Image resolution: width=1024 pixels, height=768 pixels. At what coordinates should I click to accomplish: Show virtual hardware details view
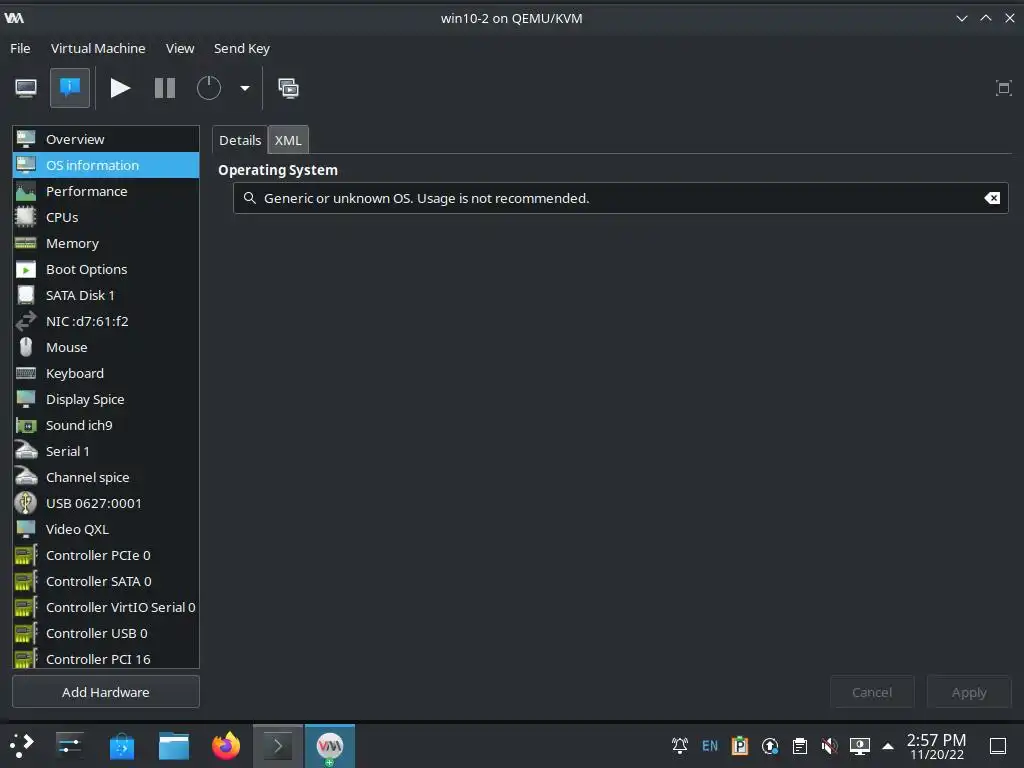tap(70, 88)
